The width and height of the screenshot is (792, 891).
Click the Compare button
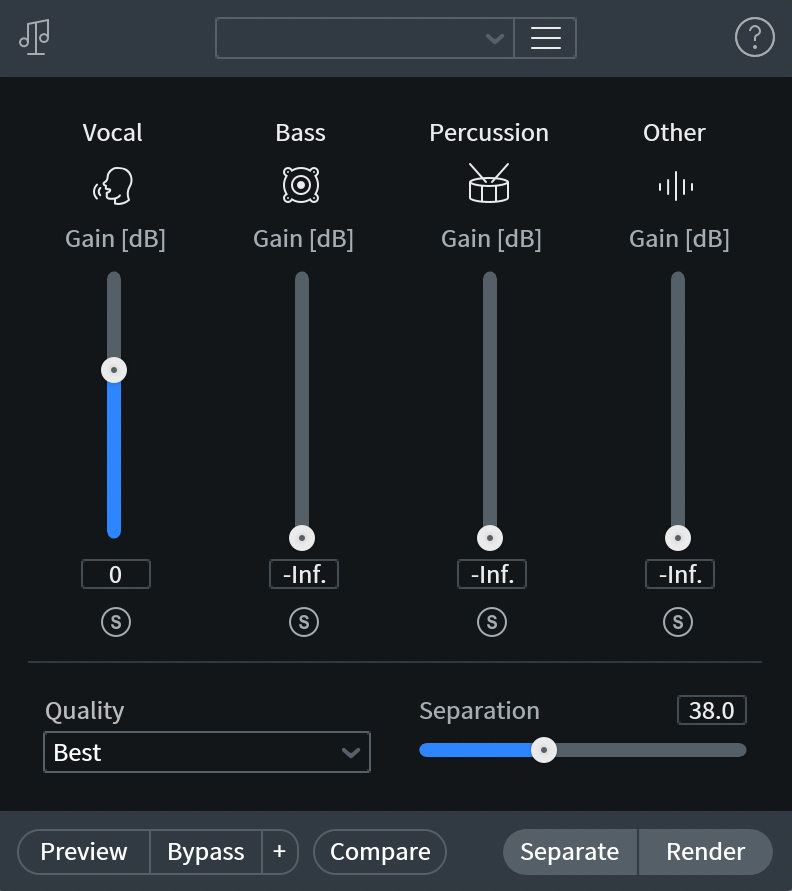[380, 851]
